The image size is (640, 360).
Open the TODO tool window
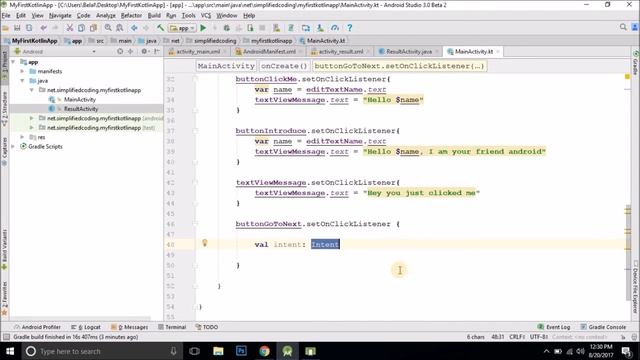tap(207, 327)
